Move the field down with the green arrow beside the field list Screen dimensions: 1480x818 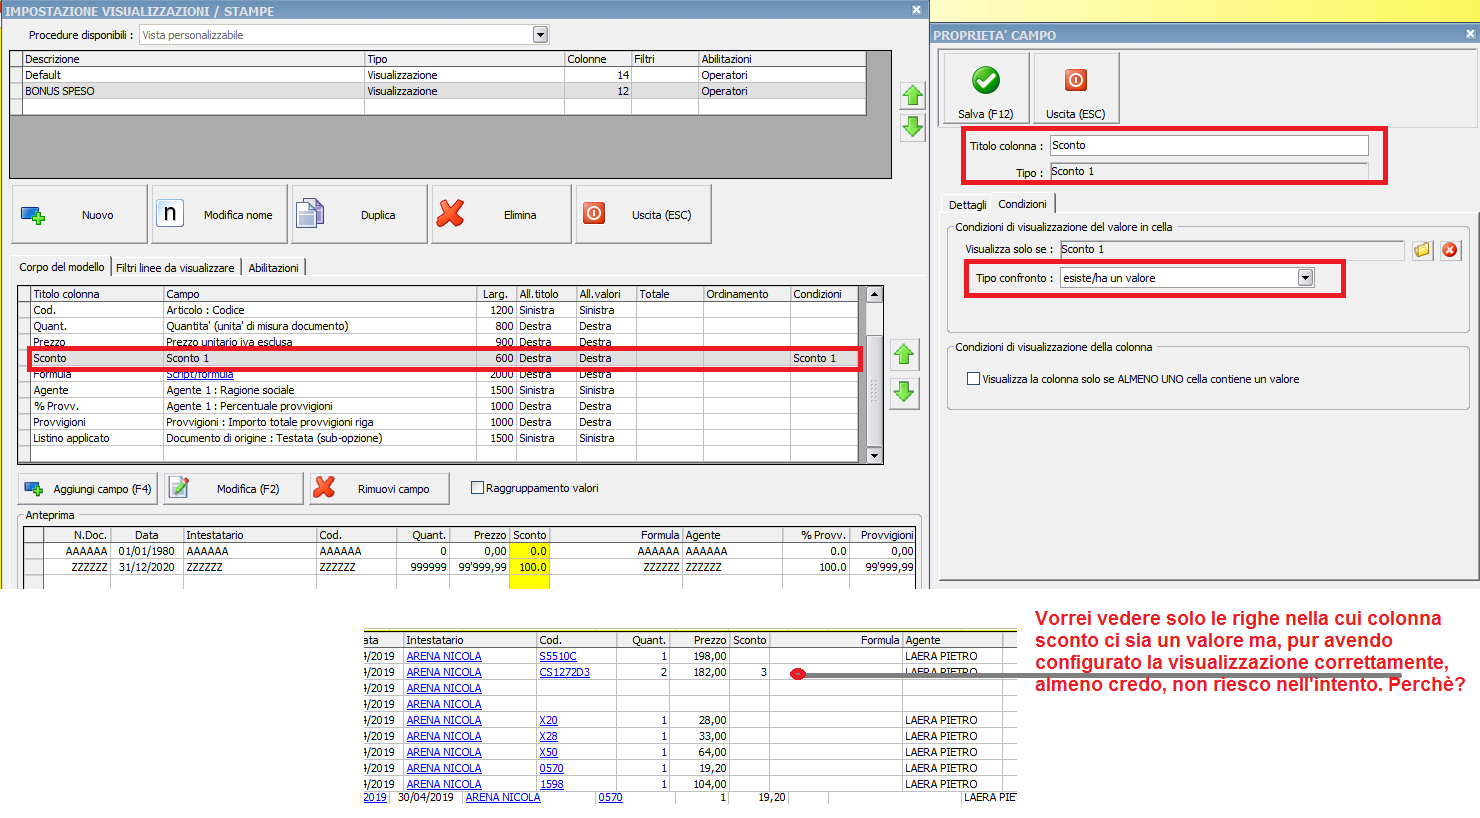click(x=904, y=392)
